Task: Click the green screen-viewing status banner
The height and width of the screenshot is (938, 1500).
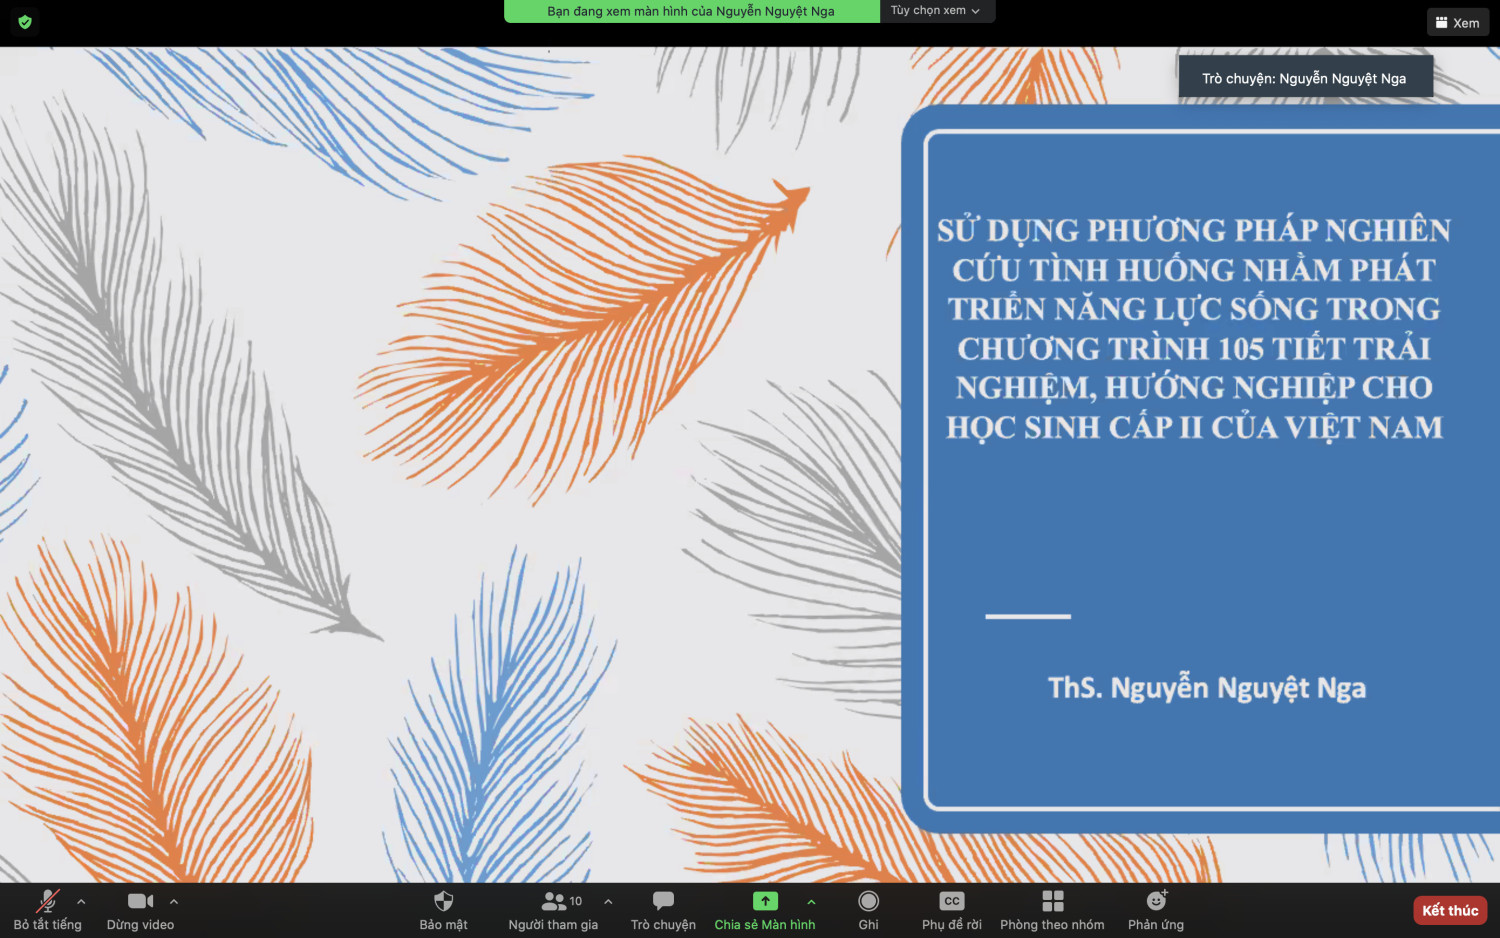Action: pos(691,11)
